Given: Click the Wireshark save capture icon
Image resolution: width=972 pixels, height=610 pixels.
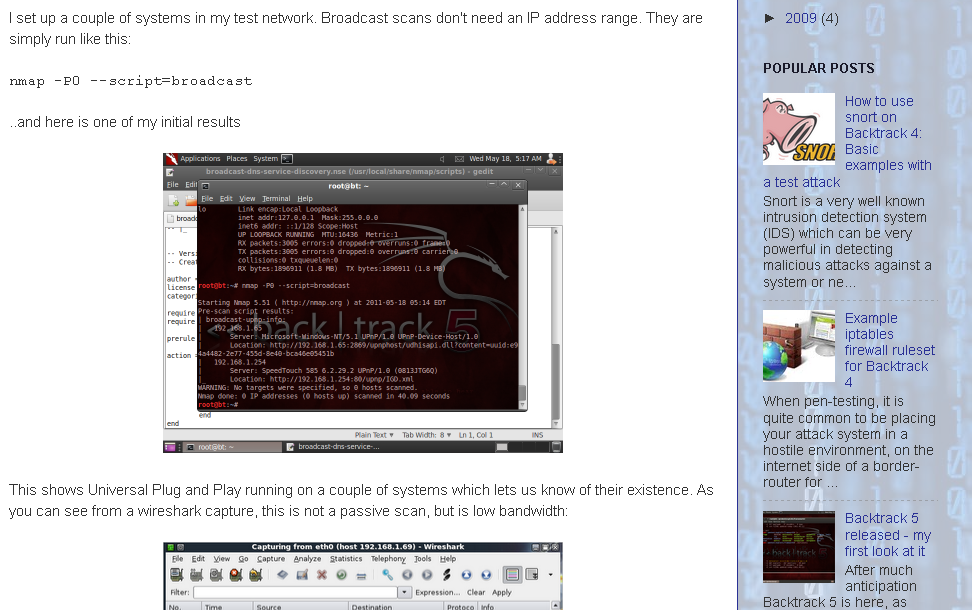Looking at the screenshot, I should pyautogui.click(x=302, y=575).
